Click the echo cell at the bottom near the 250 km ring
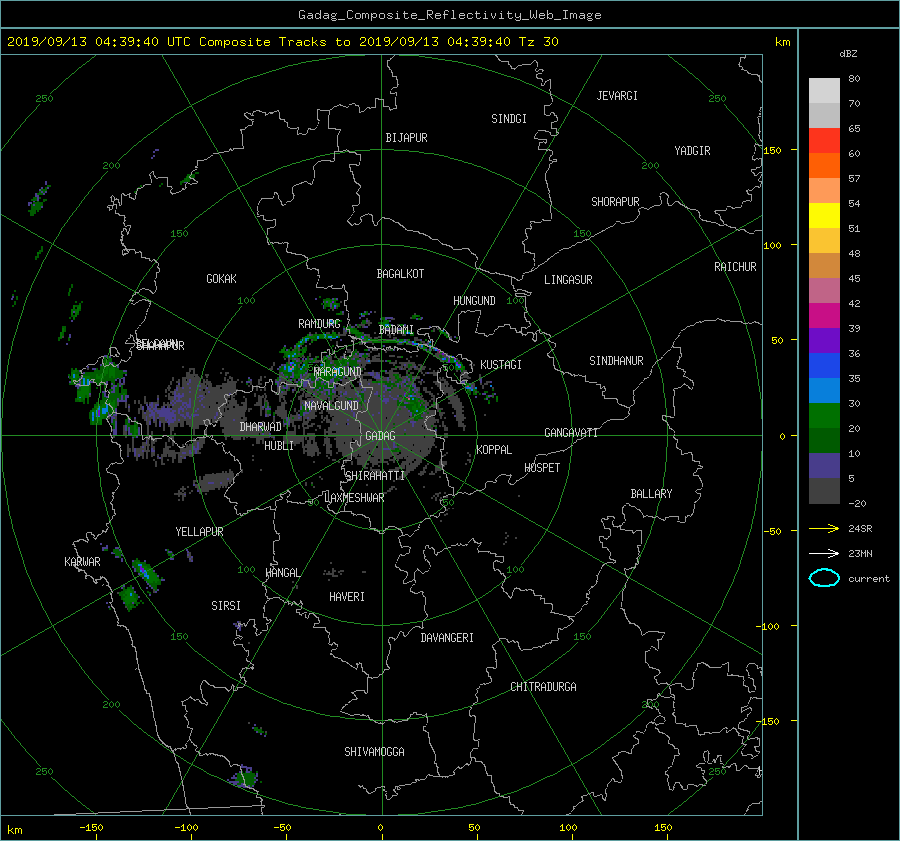The image size is (900, 841). tap(246, 777)
